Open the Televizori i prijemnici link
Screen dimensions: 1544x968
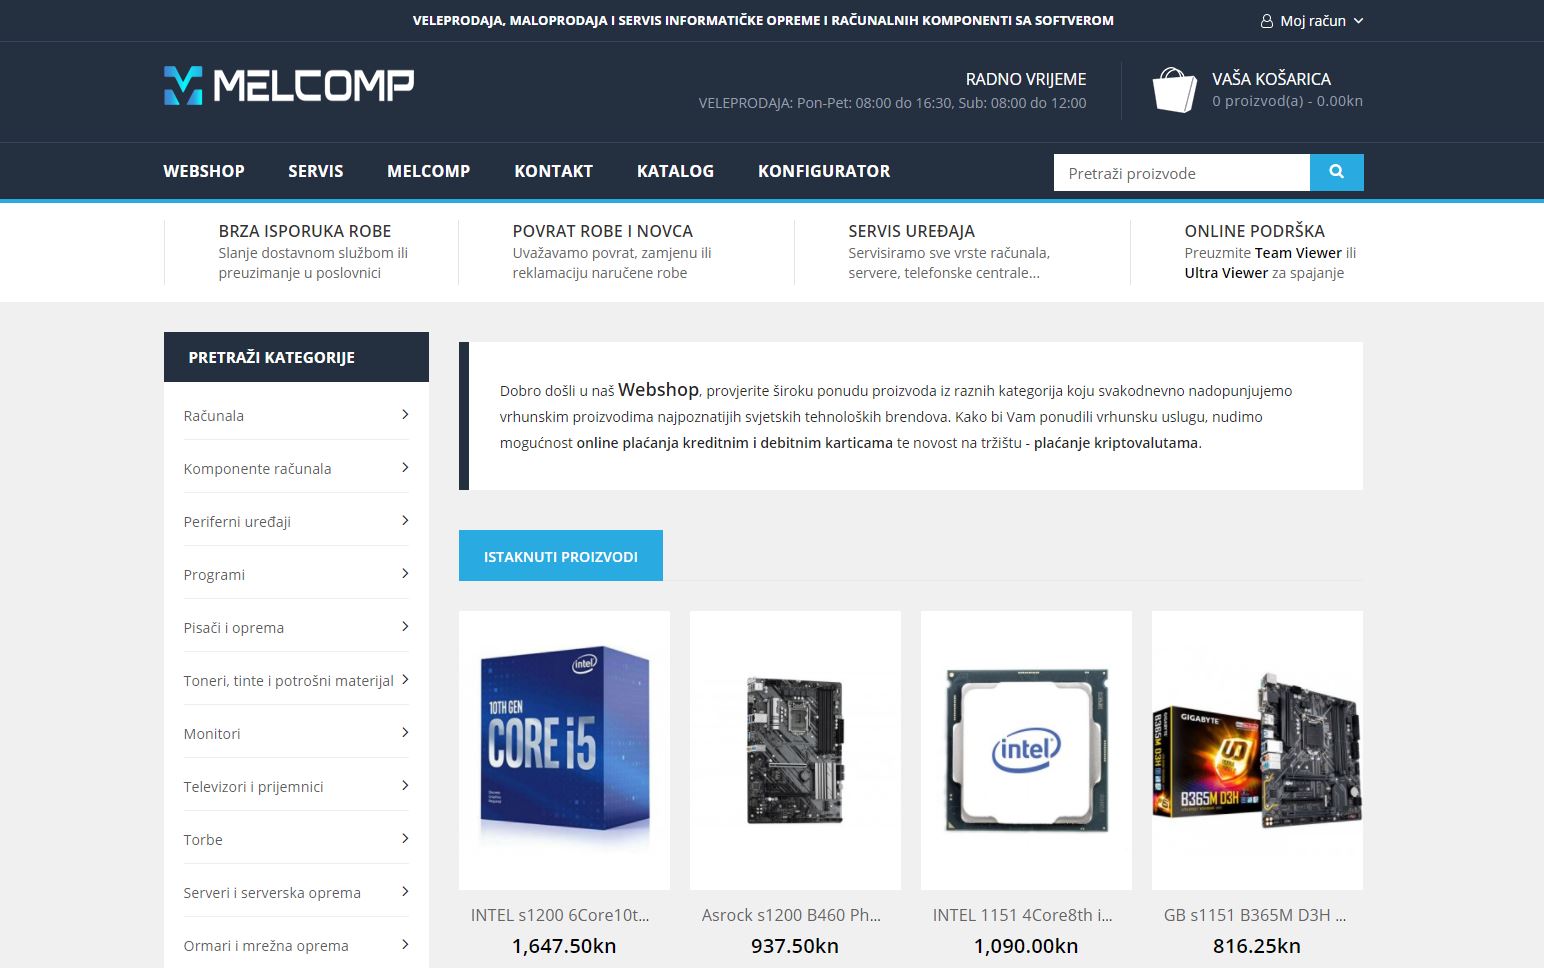[x=254, y=786]
